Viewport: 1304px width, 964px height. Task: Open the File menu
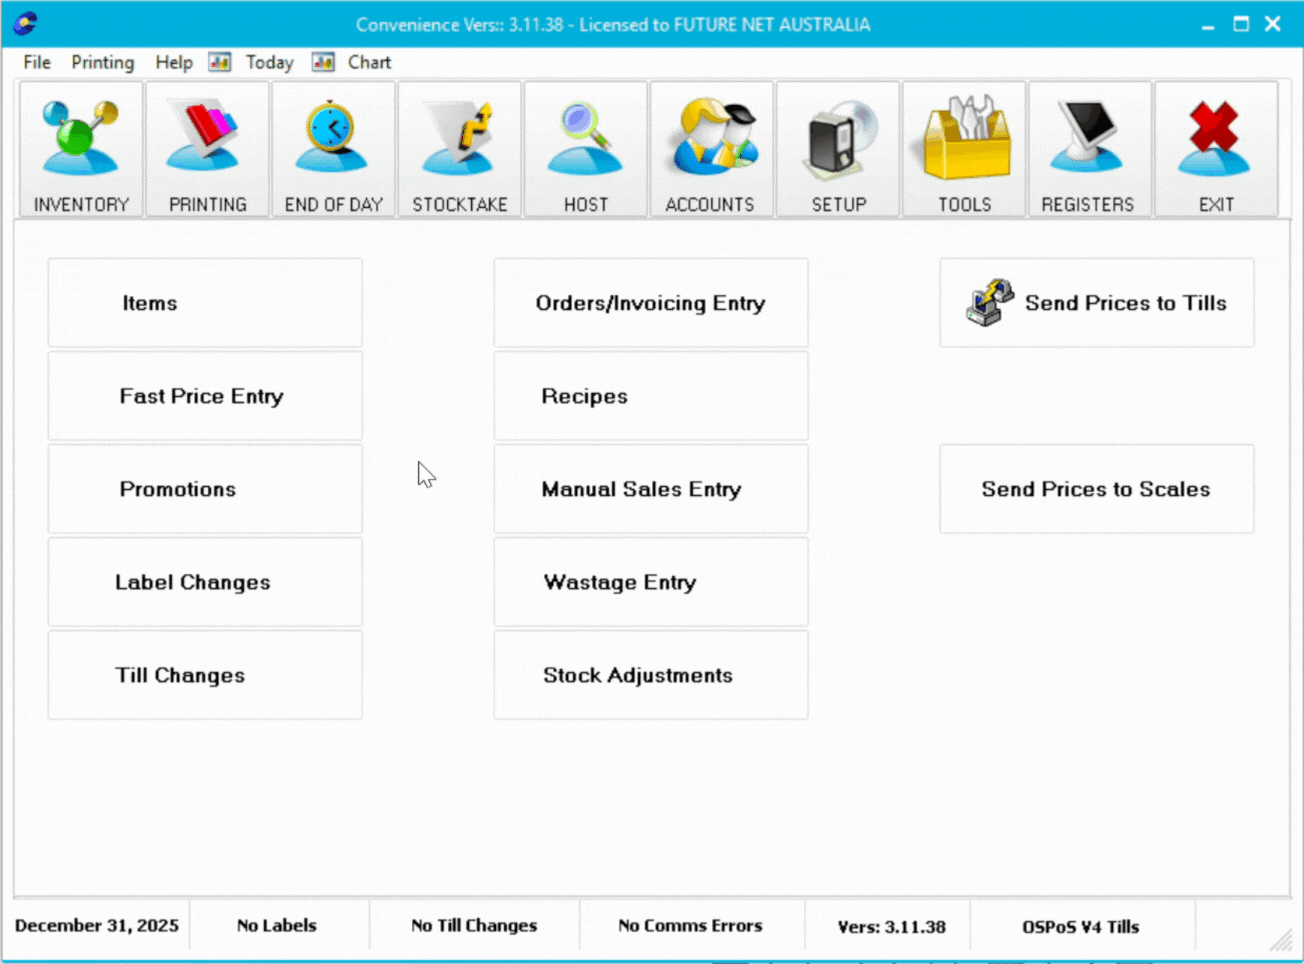[36, 62]
